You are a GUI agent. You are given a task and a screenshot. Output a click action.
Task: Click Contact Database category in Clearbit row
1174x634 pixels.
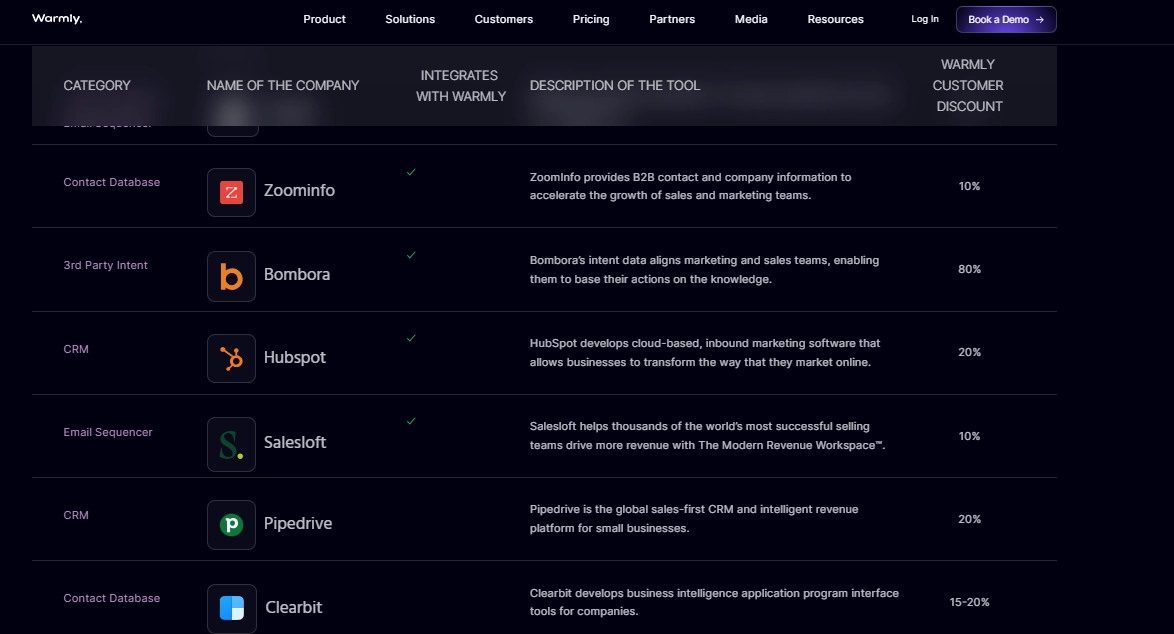click(112, 598)
